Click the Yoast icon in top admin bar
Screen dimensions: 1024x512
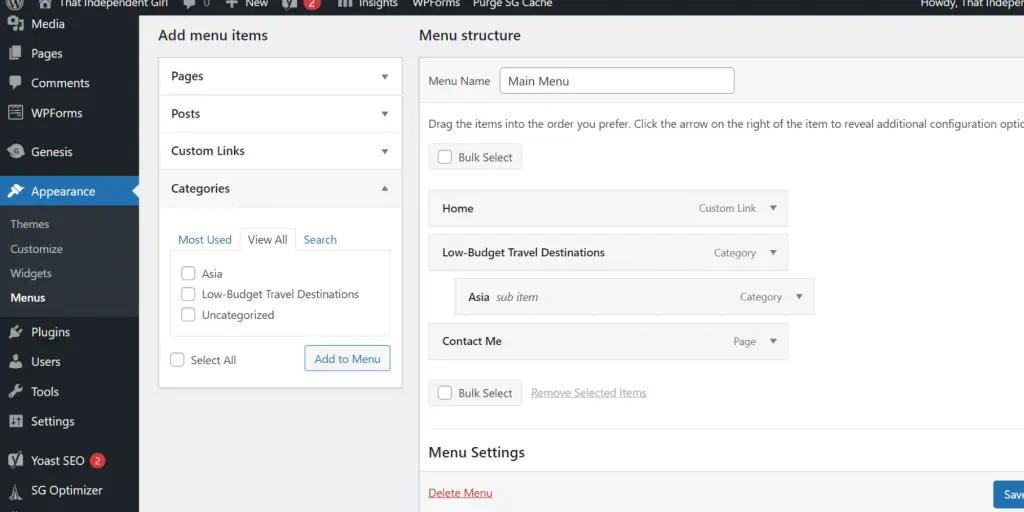pyautogui.click(x=289, y=4)
